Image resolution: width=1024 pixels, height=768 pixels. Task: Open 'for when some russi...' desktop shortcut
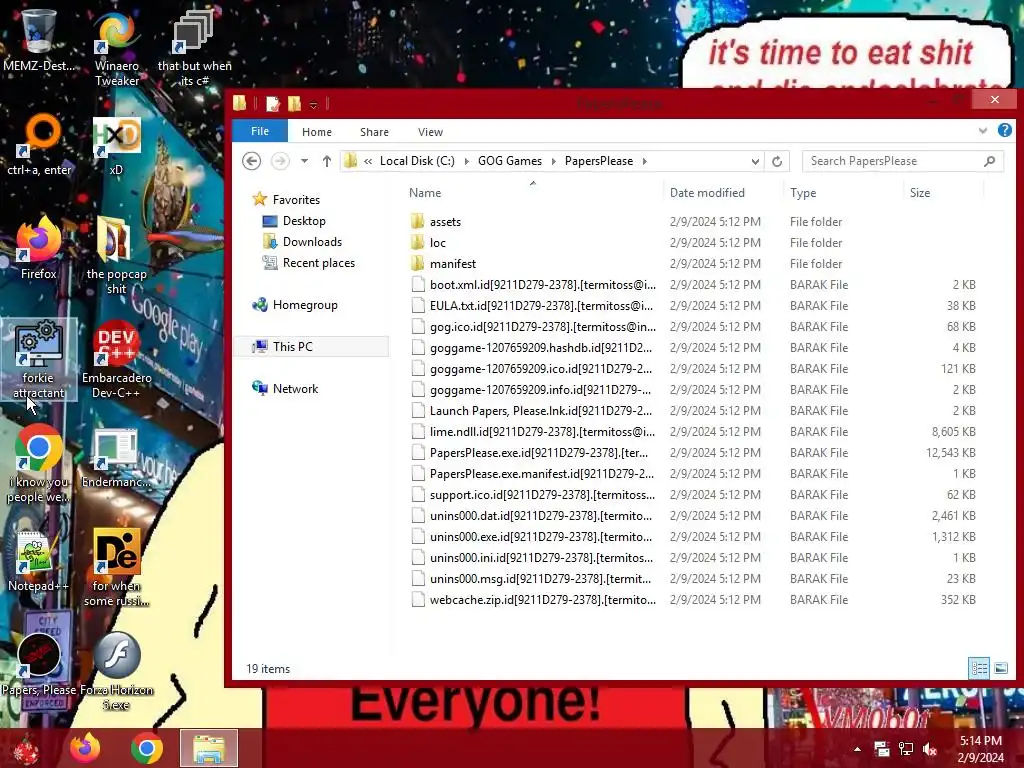point(116,567)
